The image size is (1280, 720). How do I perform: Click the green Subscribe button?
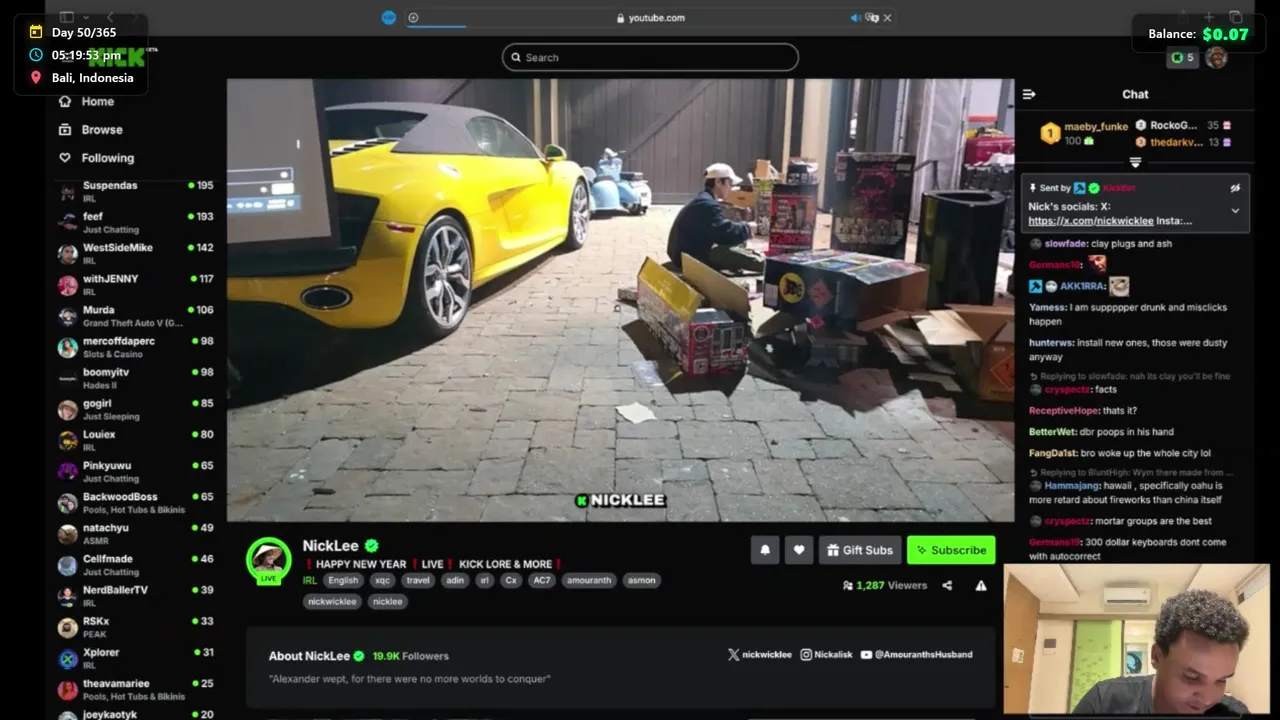951,550
